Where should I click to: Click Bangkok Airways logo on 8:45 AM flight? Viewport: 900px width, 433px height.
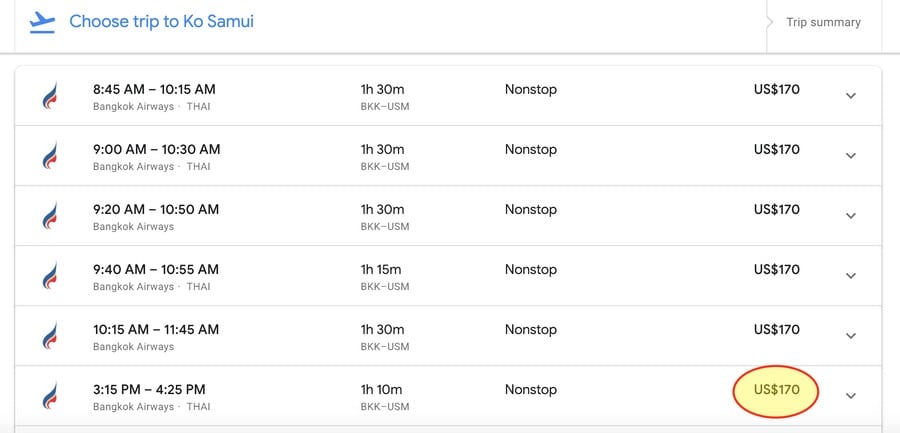[x=50, y=95]
